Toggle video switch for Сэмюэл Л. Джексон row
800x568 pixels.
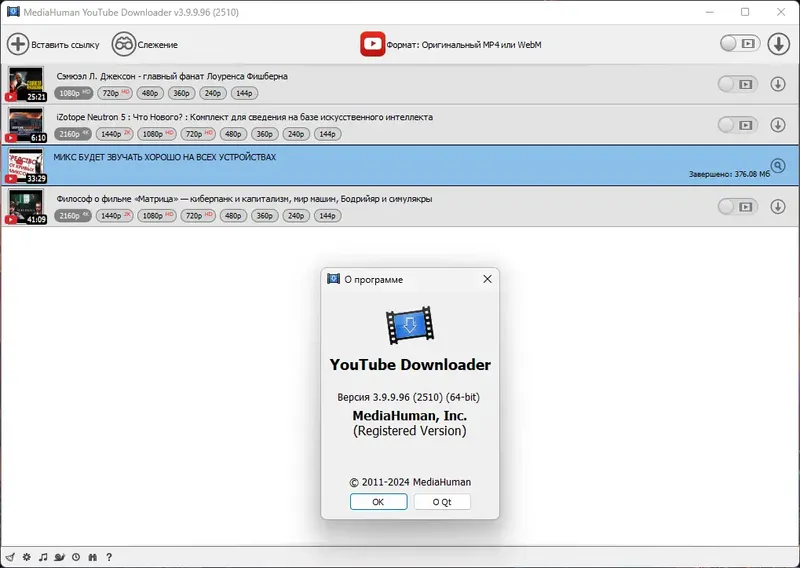[x=737, y=84]
